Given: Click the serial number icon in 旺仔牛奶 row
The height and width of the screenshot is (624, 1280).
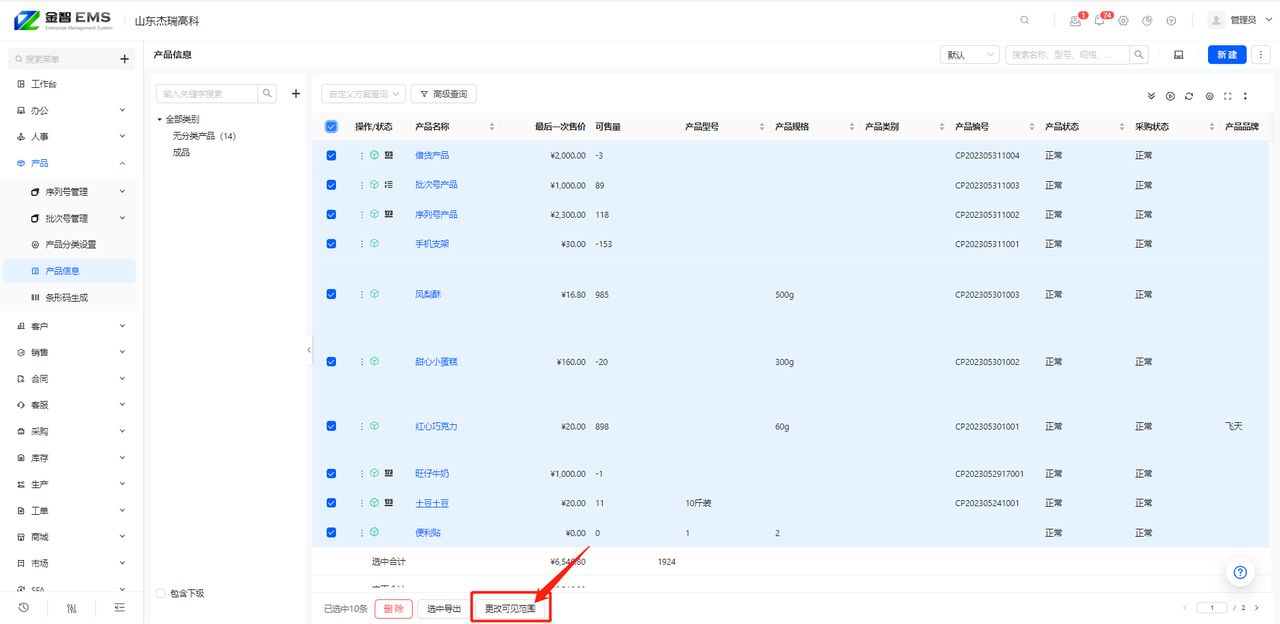Looking at the screenshot, I should pos(389,473).
